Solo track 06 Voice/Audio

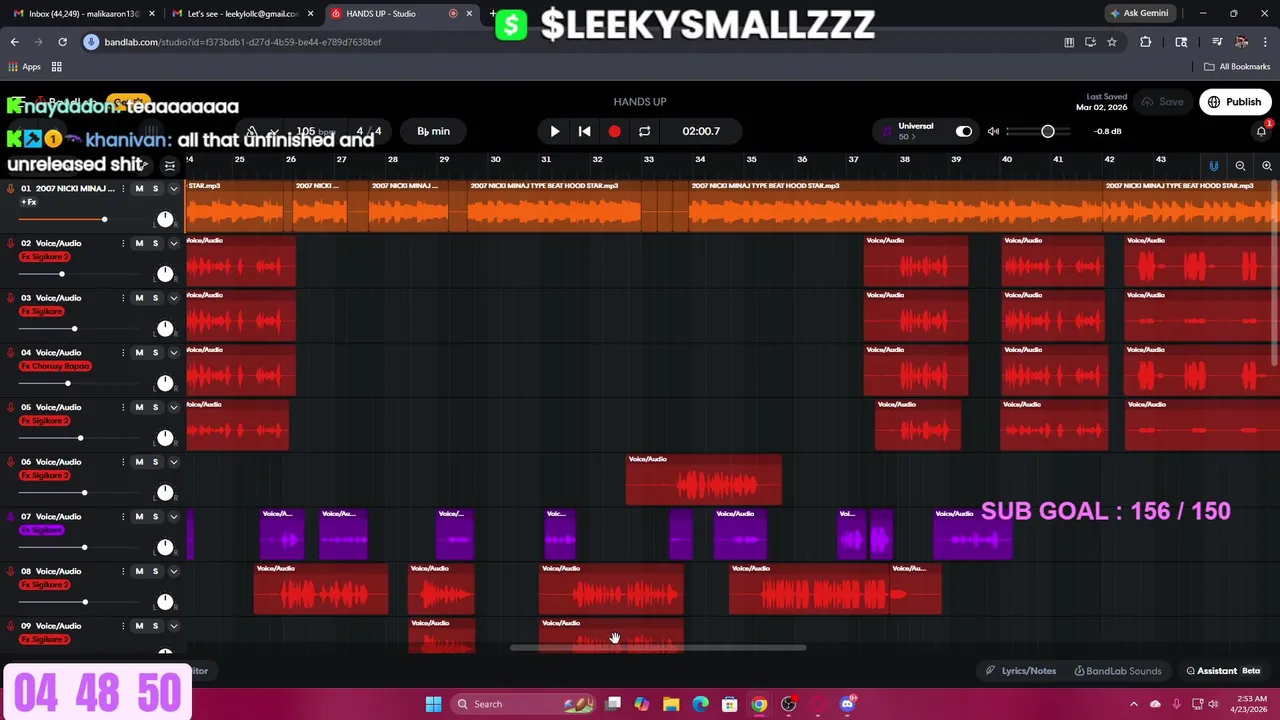(155, 462)
